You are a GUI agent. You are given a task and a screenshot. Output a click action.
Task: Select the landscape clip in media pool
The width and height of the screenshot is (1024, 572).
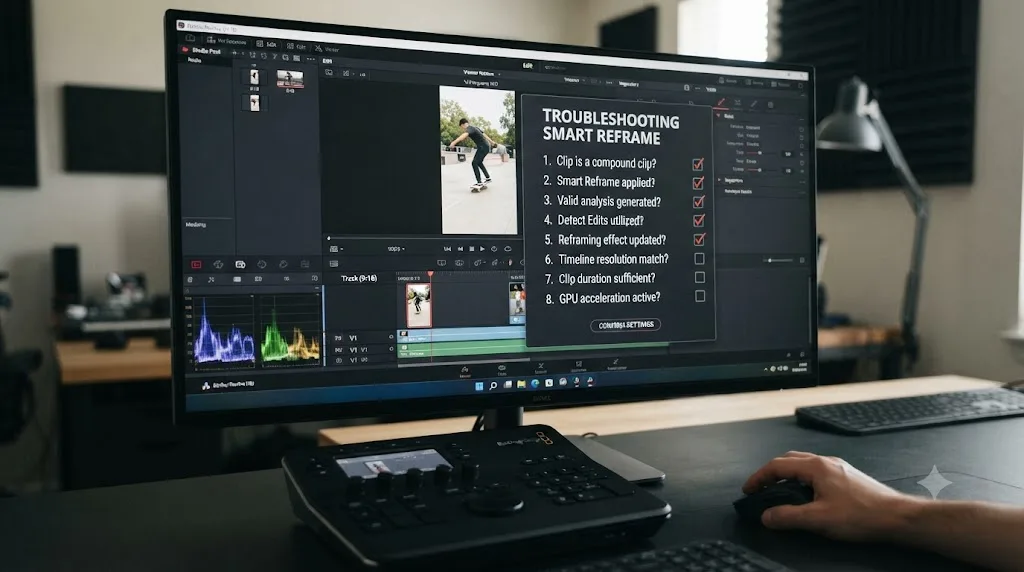289,79
